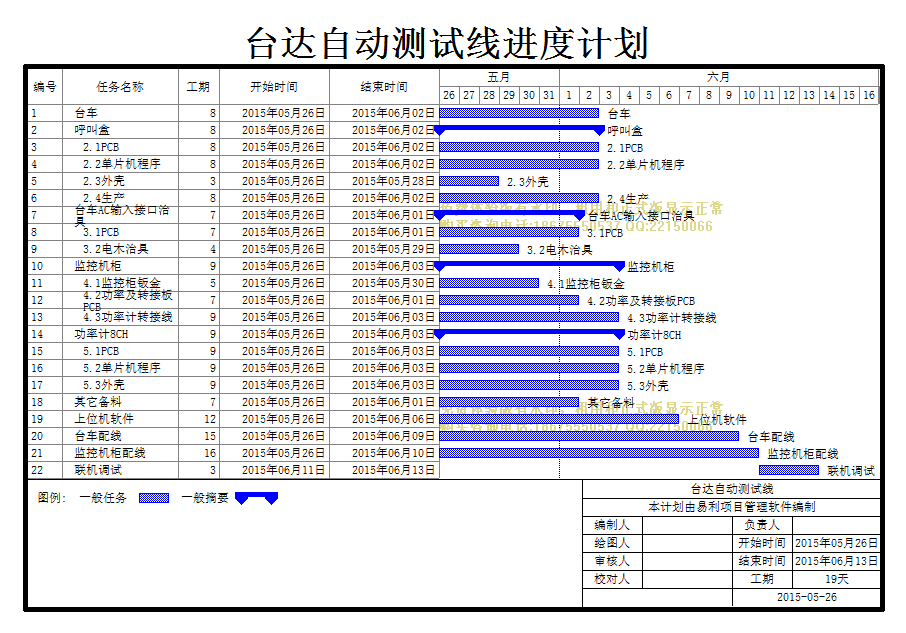Click day 26 in the timeline header
Viewport: 906px width, 633px height.
coord(450,95)
